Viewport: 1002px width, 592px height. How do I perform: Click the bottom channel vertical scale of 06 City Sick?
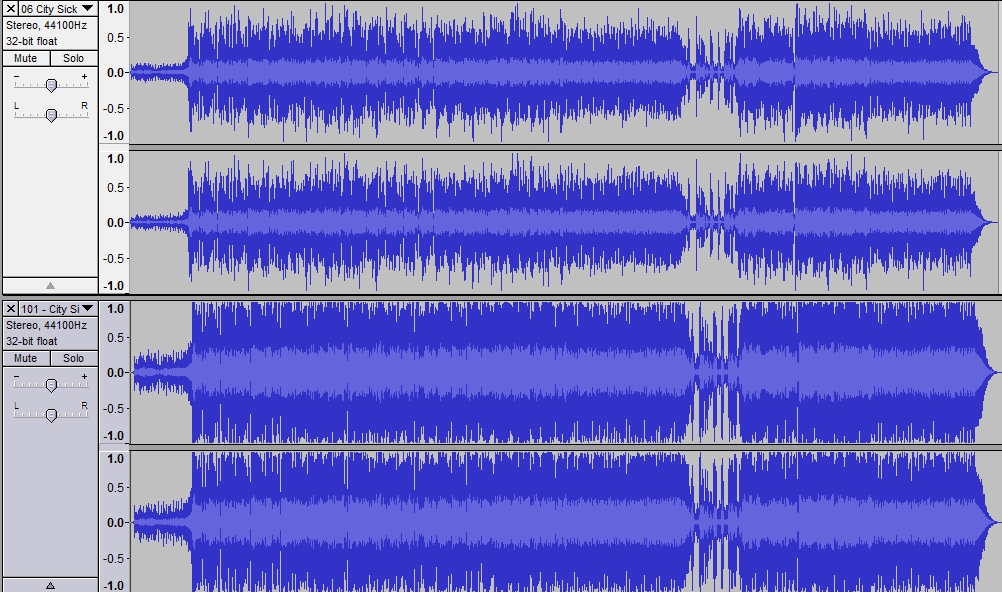point(114,222)
